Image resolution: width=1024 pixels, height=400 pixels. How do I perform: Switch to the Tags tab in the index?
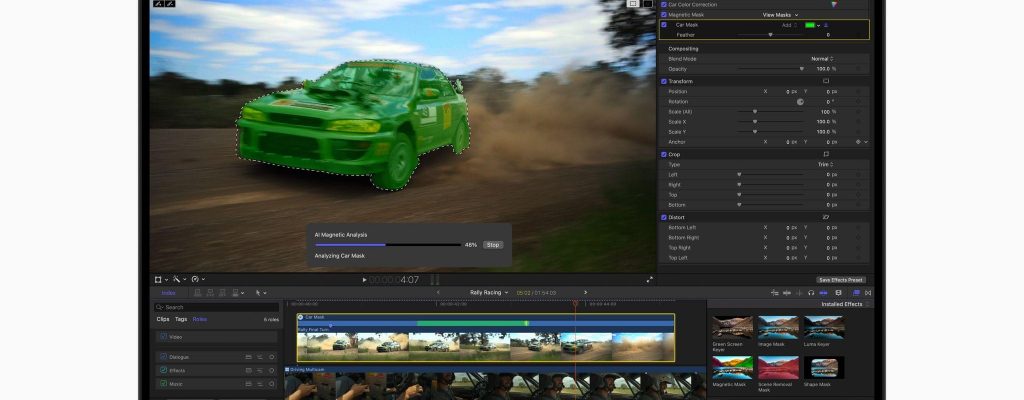pyautogui.click(x=181, y=319)
